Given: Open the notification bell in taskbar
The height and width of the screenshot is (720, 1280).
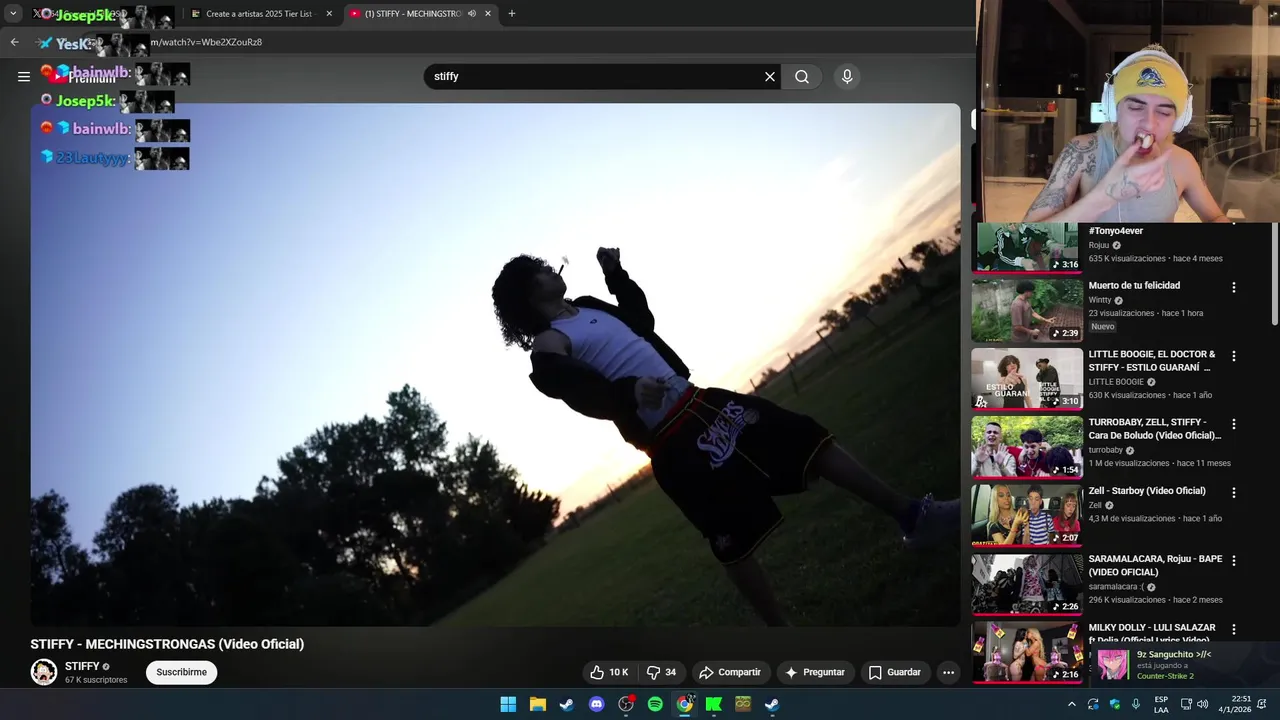Looking at the screenshot, I should pyautogui.click(x=1263, y=704).
